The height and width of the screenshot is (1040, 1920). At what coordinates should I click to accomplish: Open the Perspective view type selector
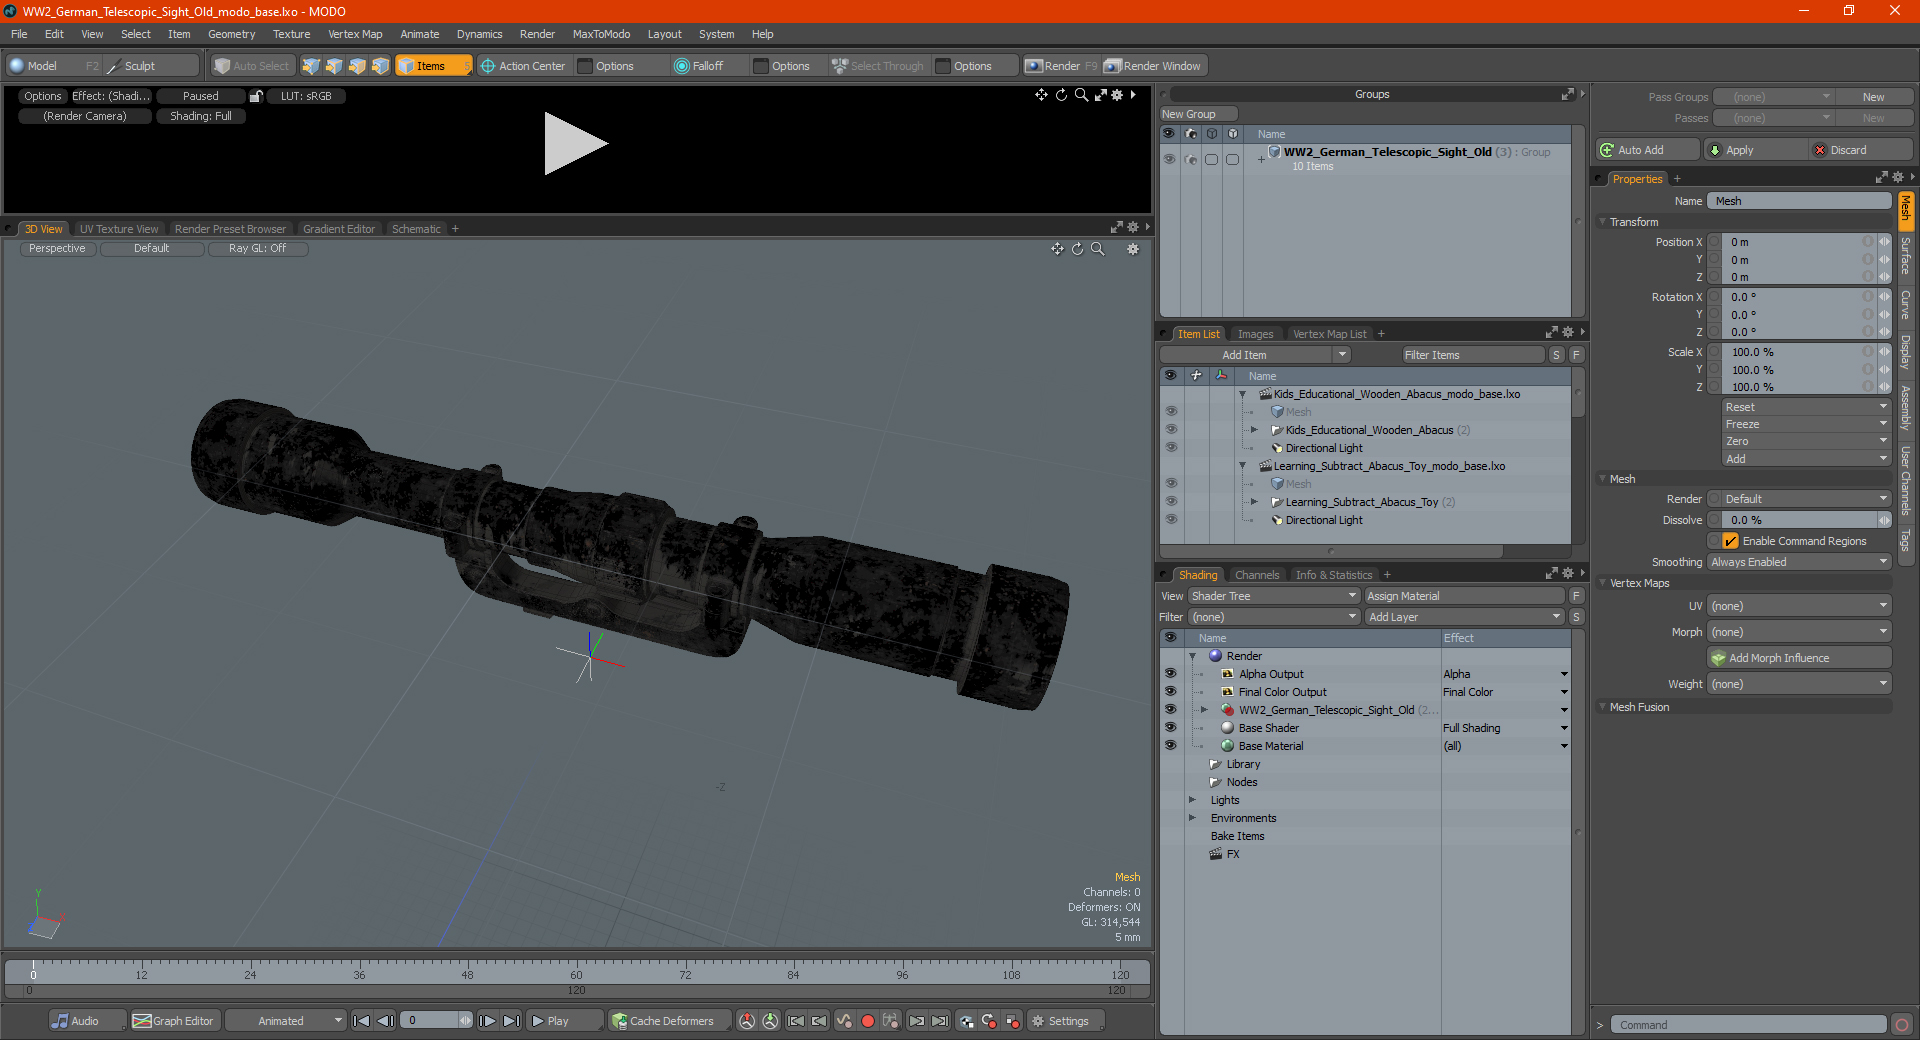click(x=57, y=249)
